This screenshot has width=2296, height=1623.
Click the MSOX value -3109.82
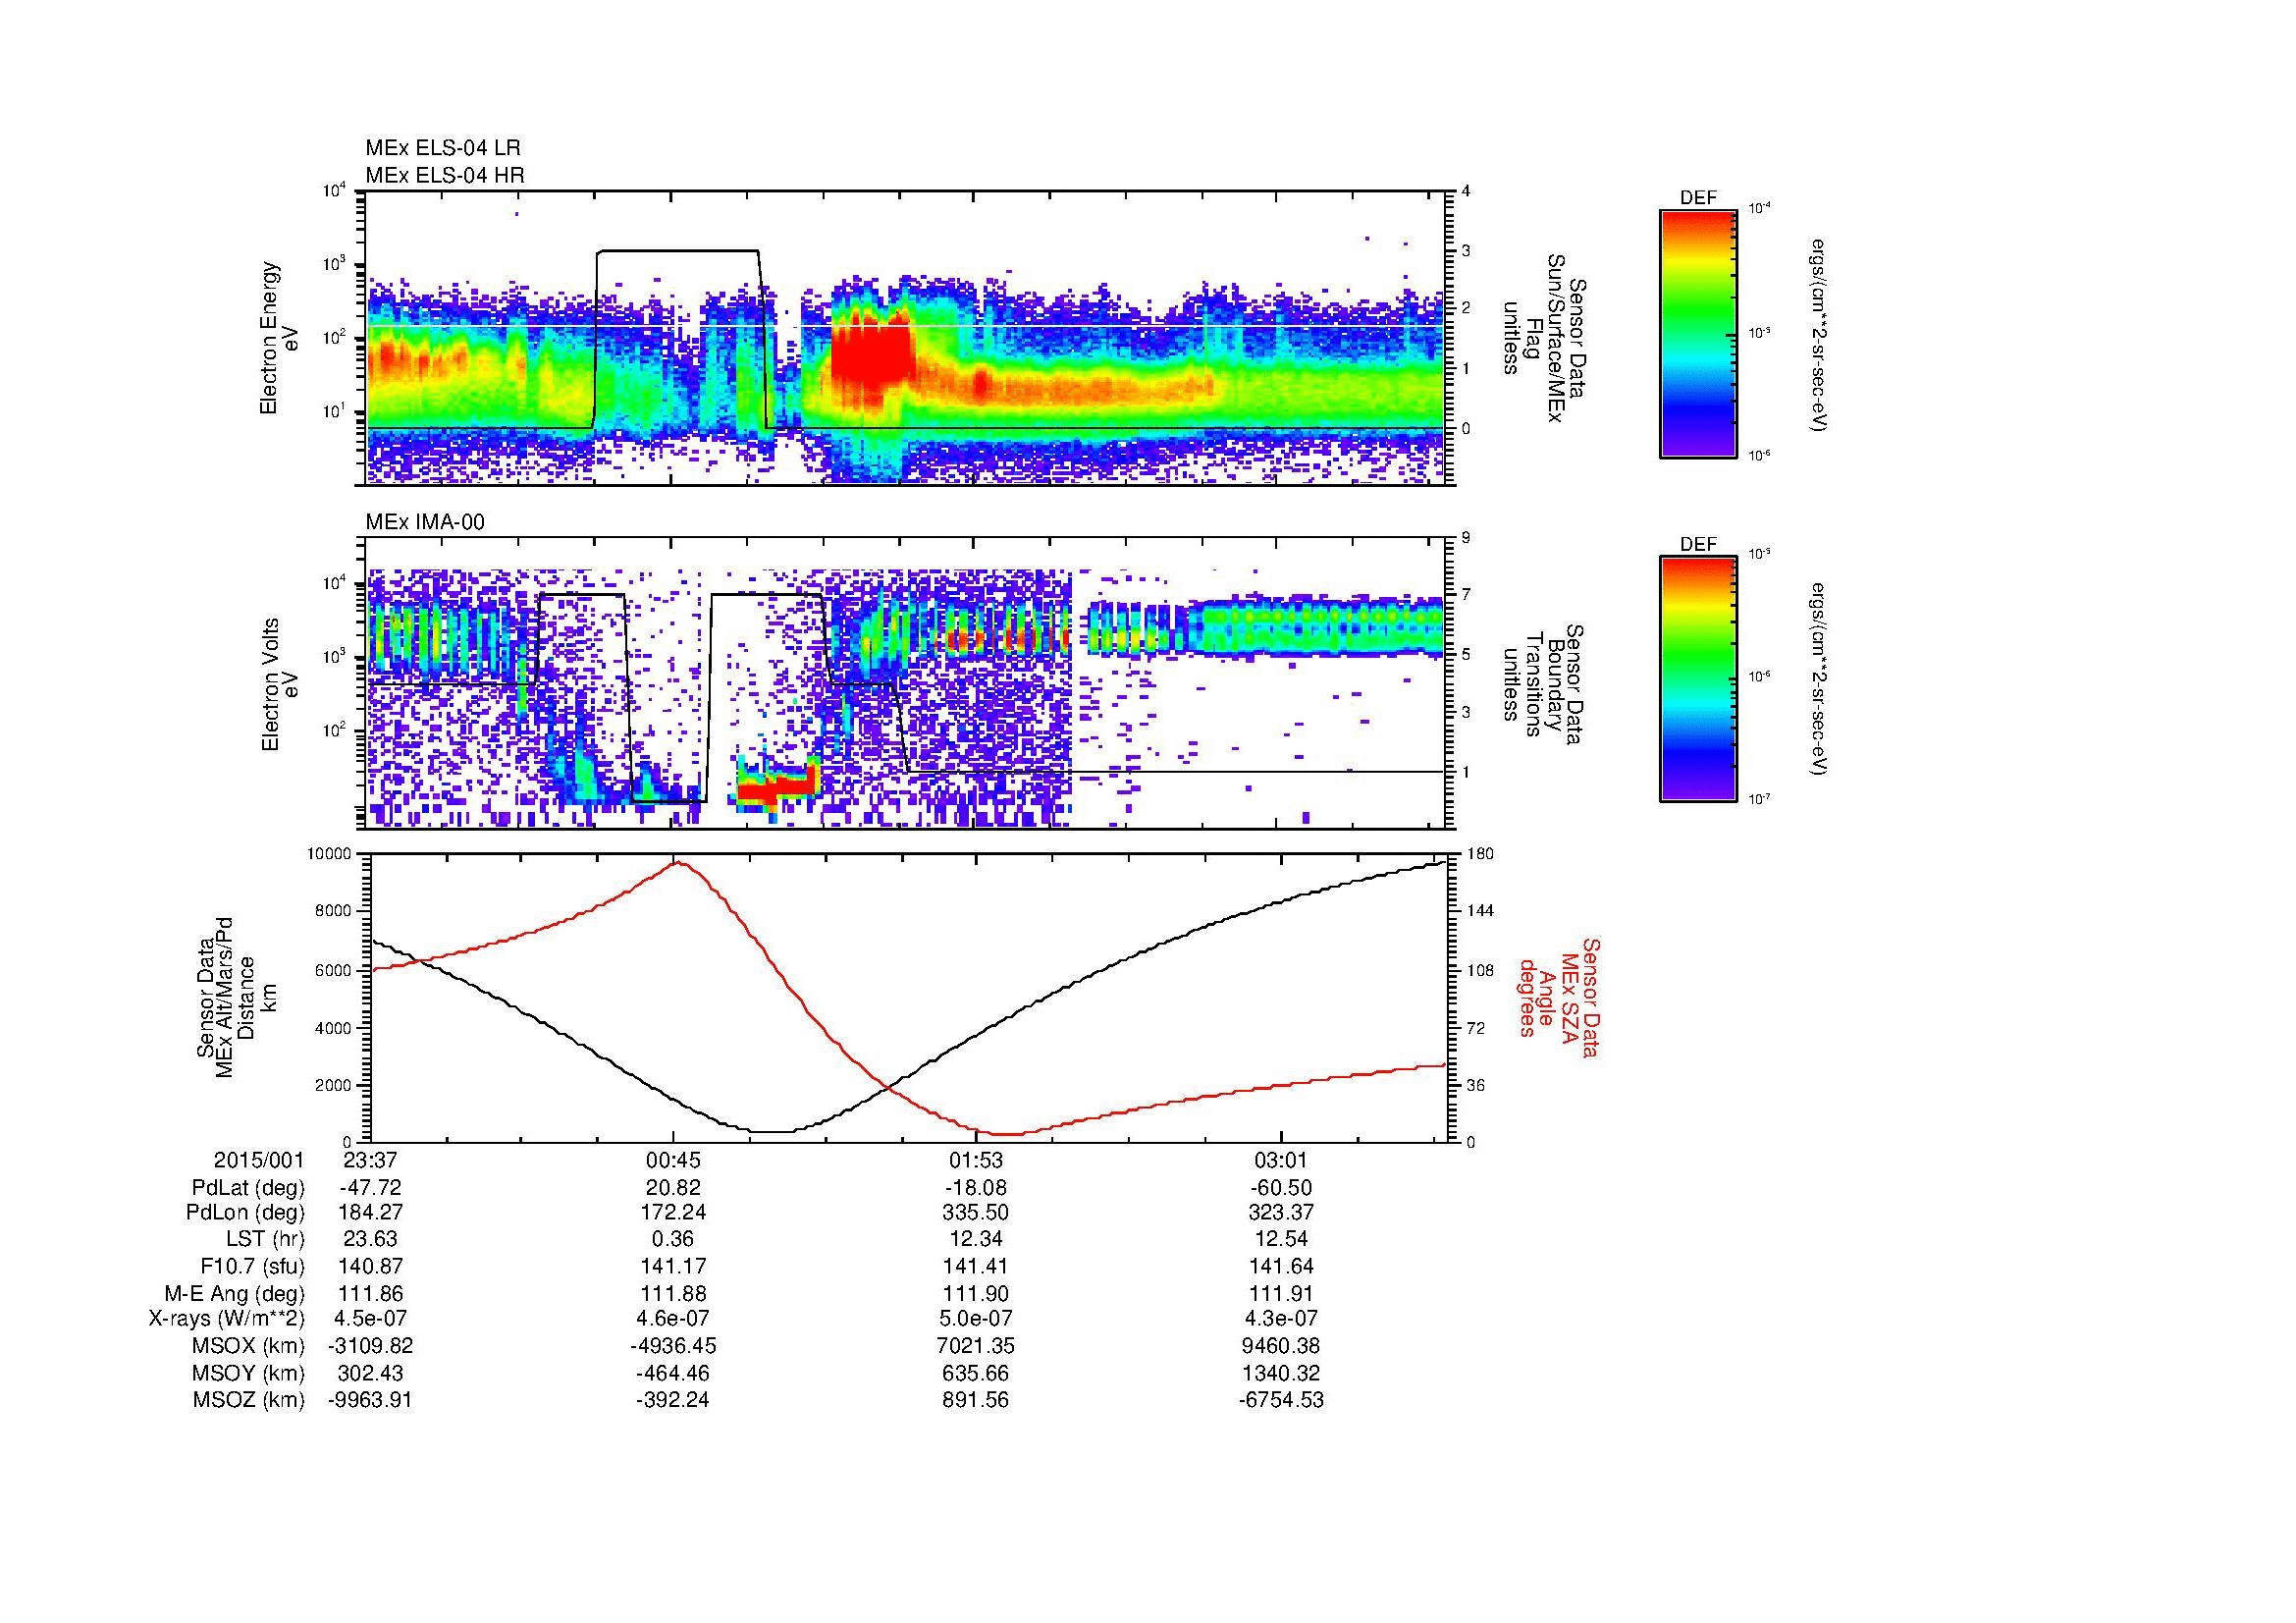tap(370, 1346)
